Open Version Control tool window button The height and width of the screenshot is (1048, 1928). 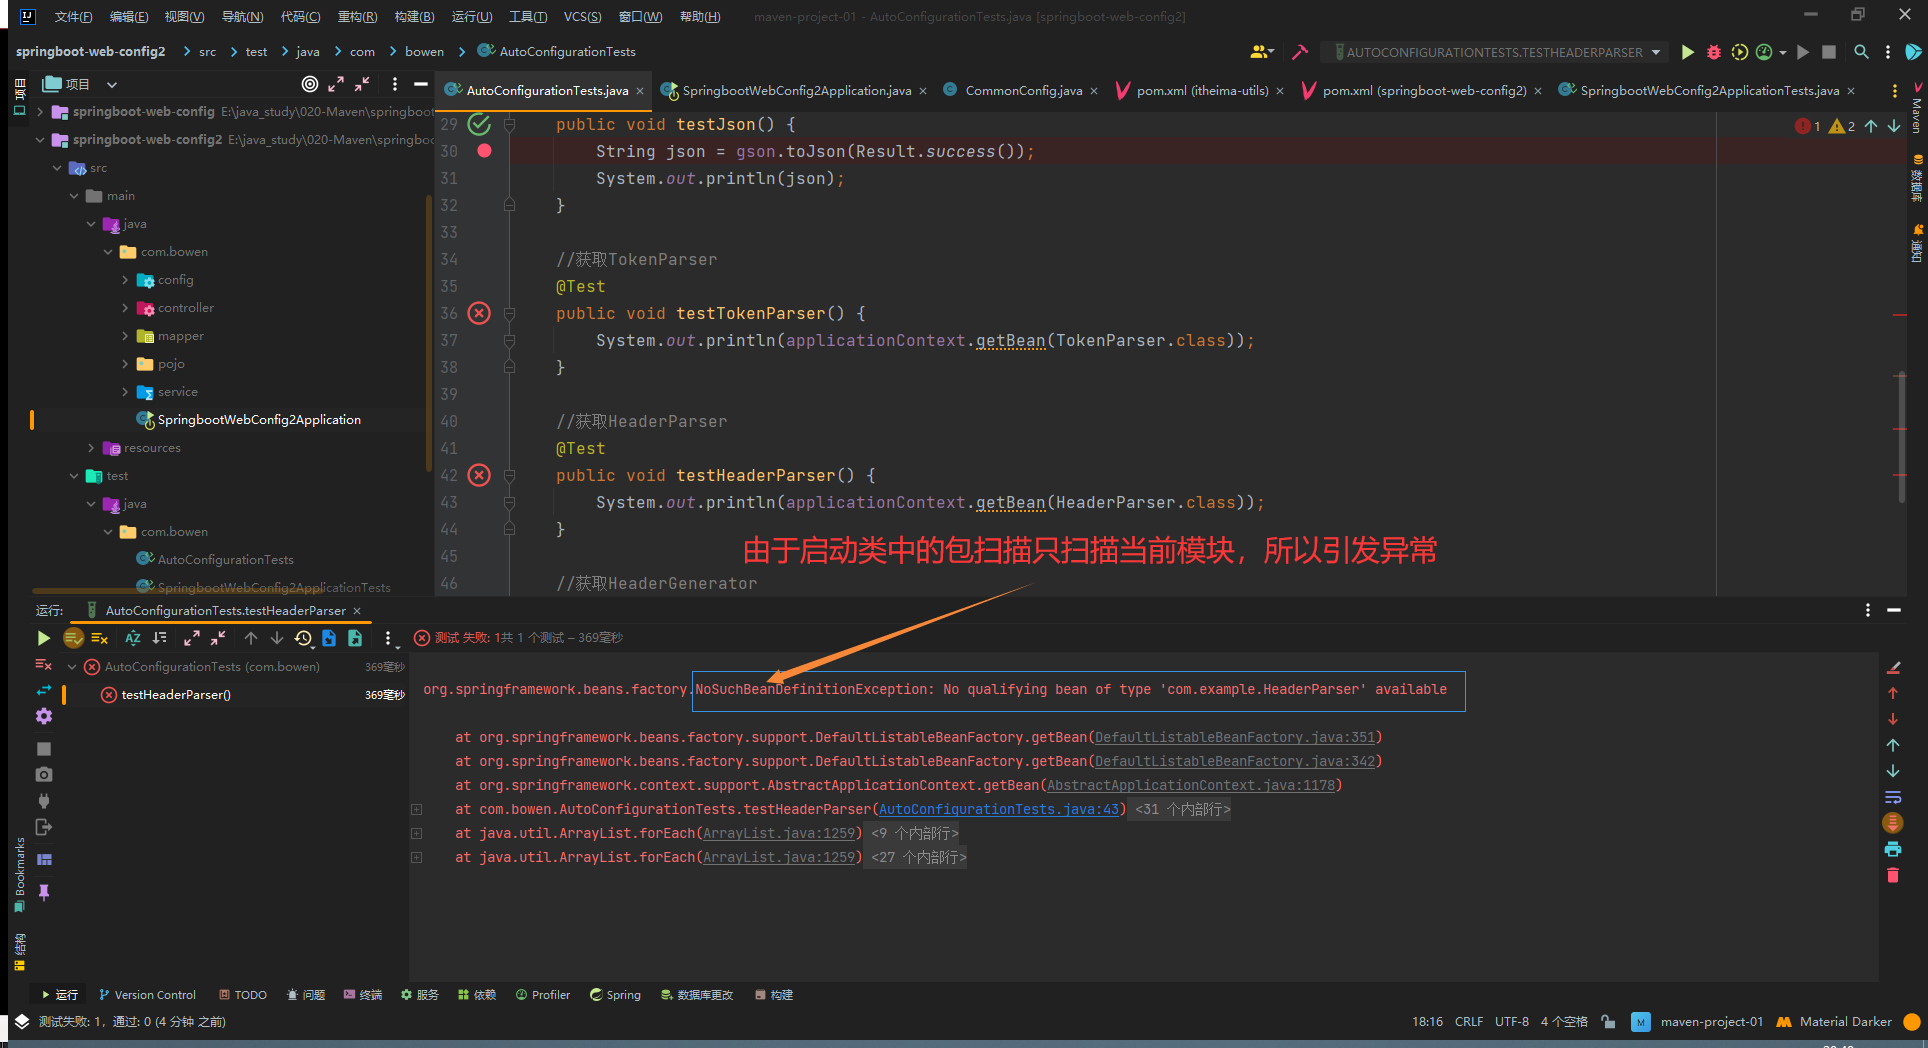pos(147,995)
